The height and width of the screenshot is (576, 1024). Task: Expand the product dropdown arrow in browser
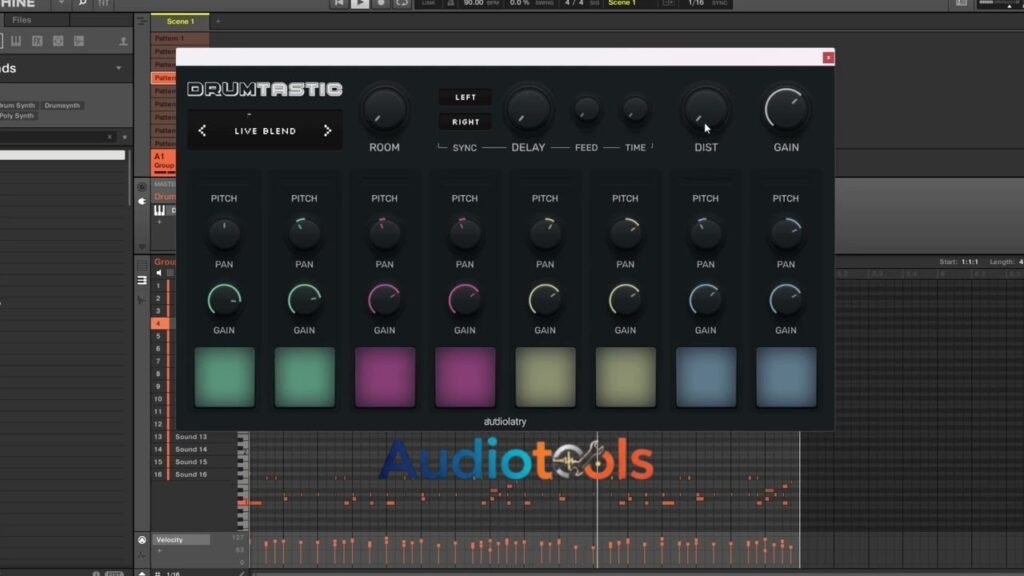click(118, 68)
